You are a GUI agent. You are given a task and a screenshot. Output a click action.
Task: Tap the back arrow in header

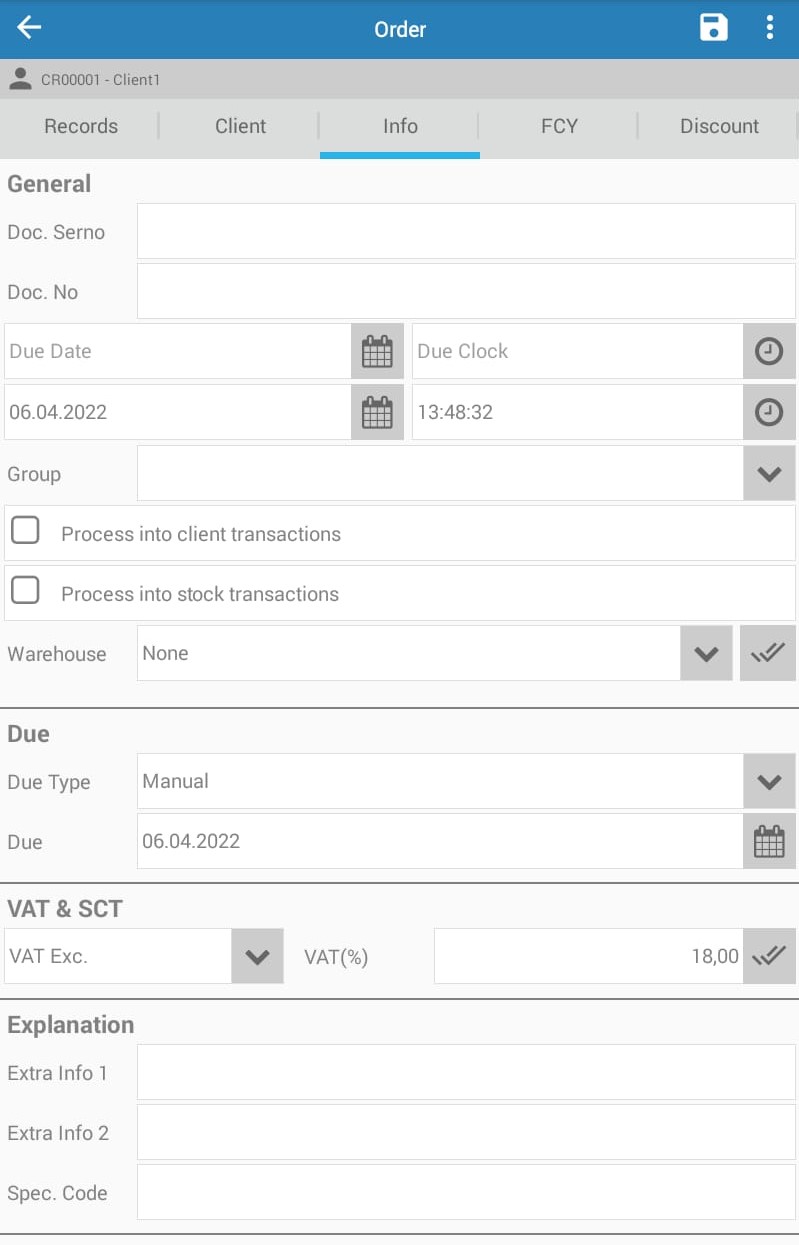[x=30, y=28]
